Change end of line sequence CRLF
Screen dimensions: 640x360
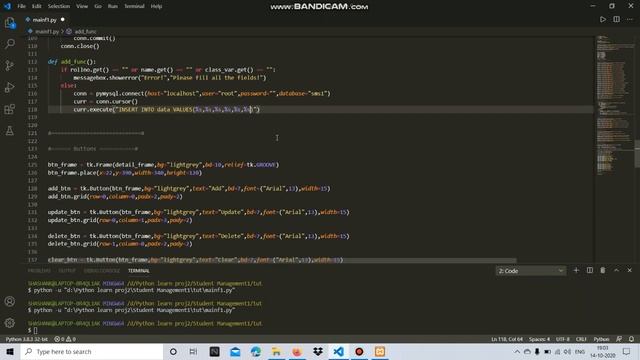pos(581,339)
